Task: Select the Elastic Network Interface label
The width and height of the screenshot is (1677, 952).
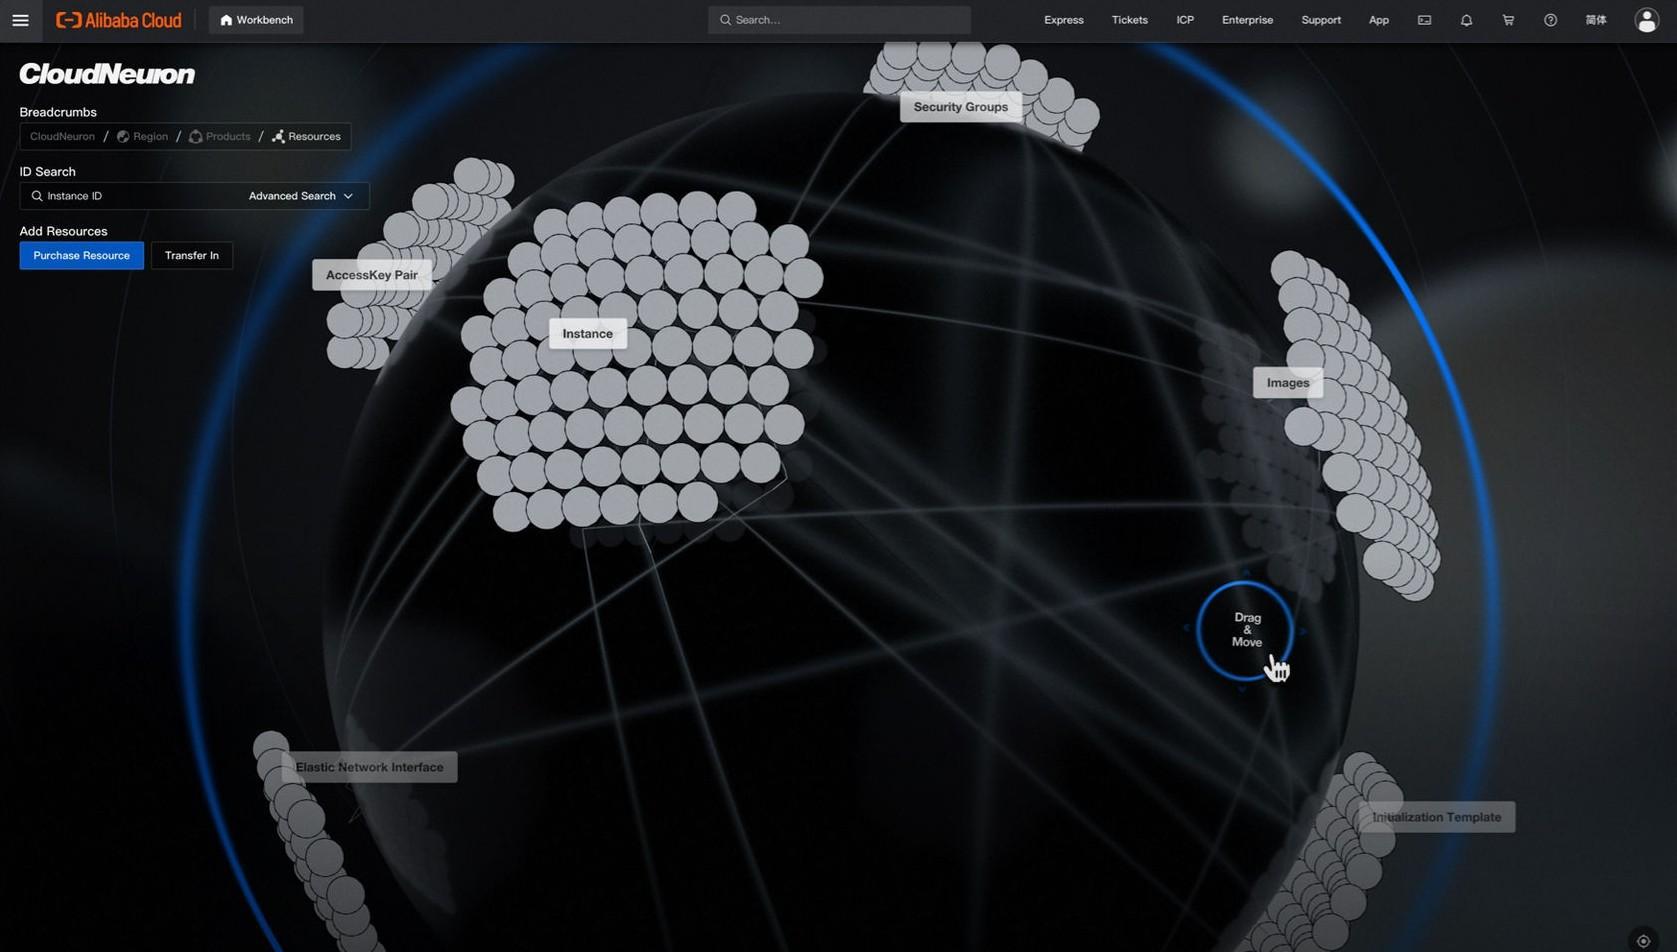Action: (x=369, y=767)
